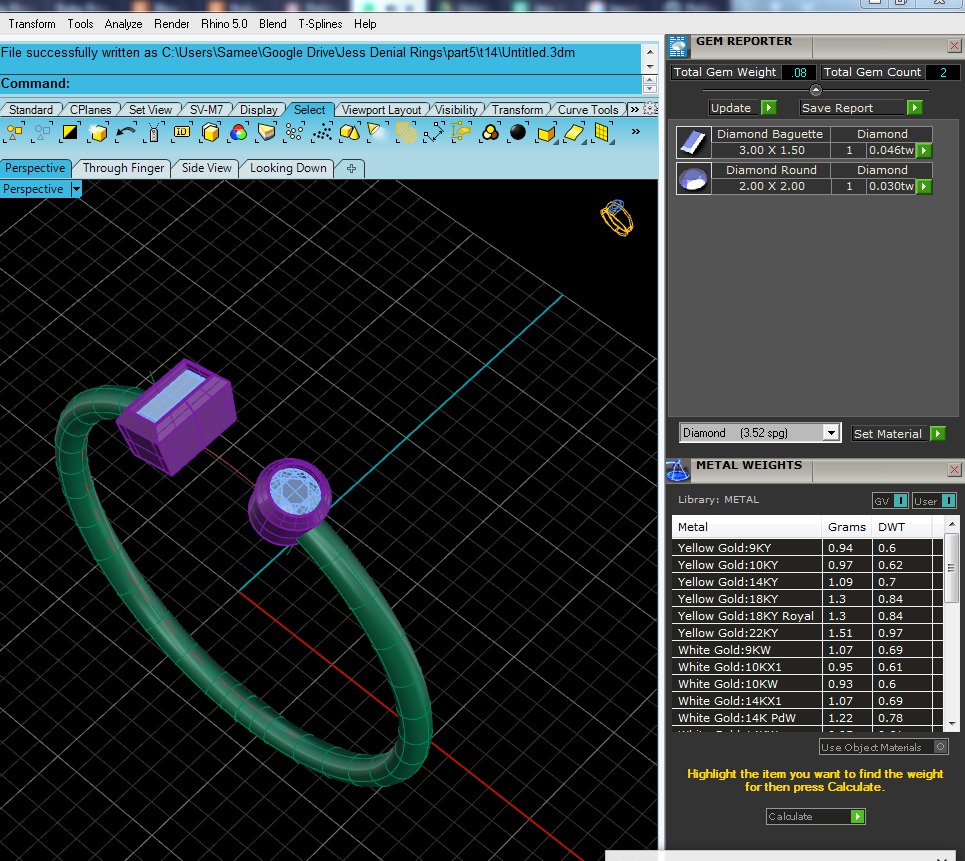Click the metal list scroll-down arrow

pos(952,724)
